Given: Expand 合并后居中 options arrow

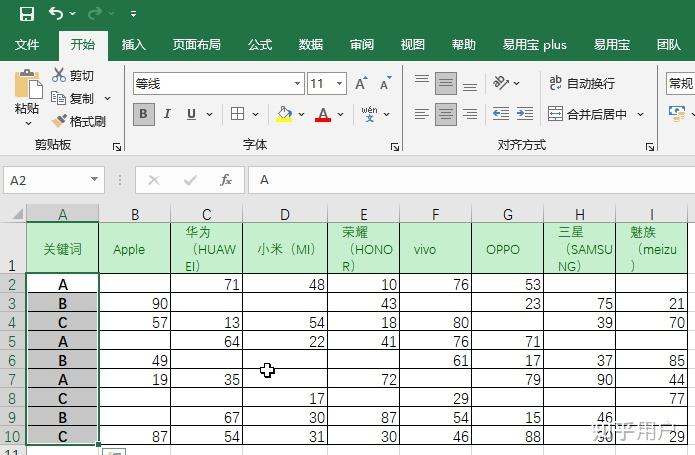Looking at the screenshot, I should click(x=640, y=114).
